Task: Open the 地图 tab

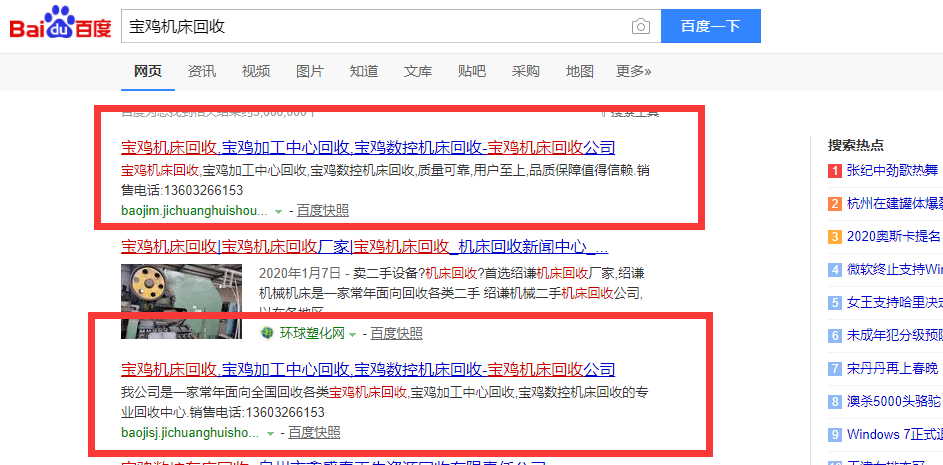Action: pos(580,71)
